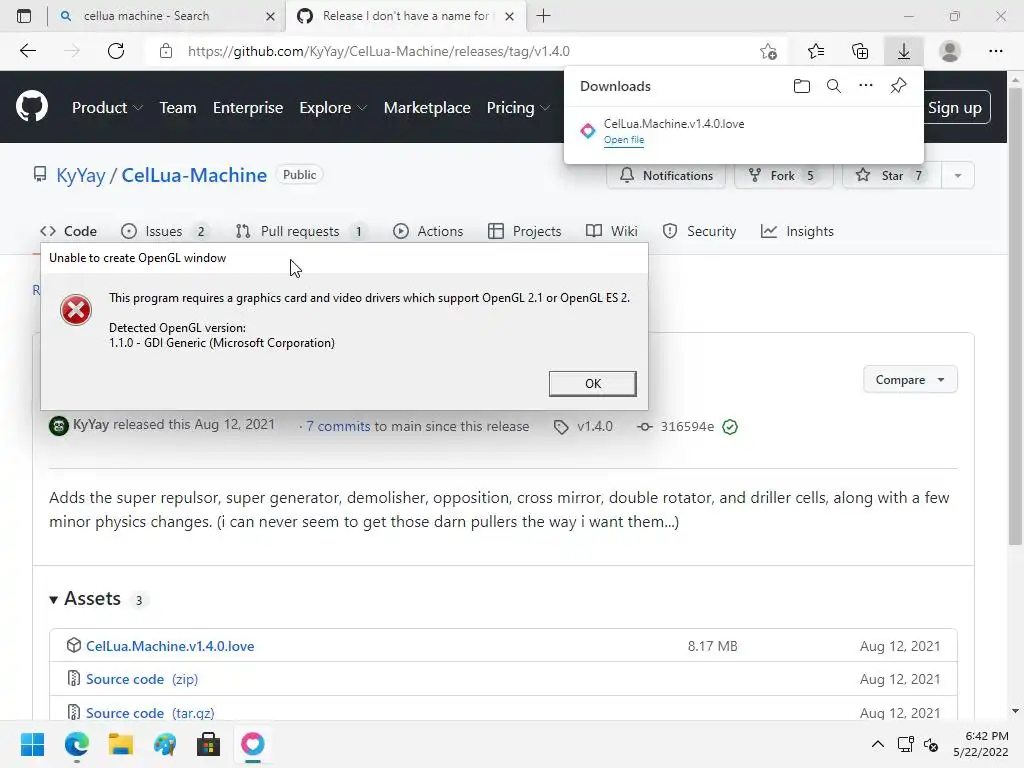1024x768 pixels.
Task: Open the Projects tab
Action: coord(524,231)
